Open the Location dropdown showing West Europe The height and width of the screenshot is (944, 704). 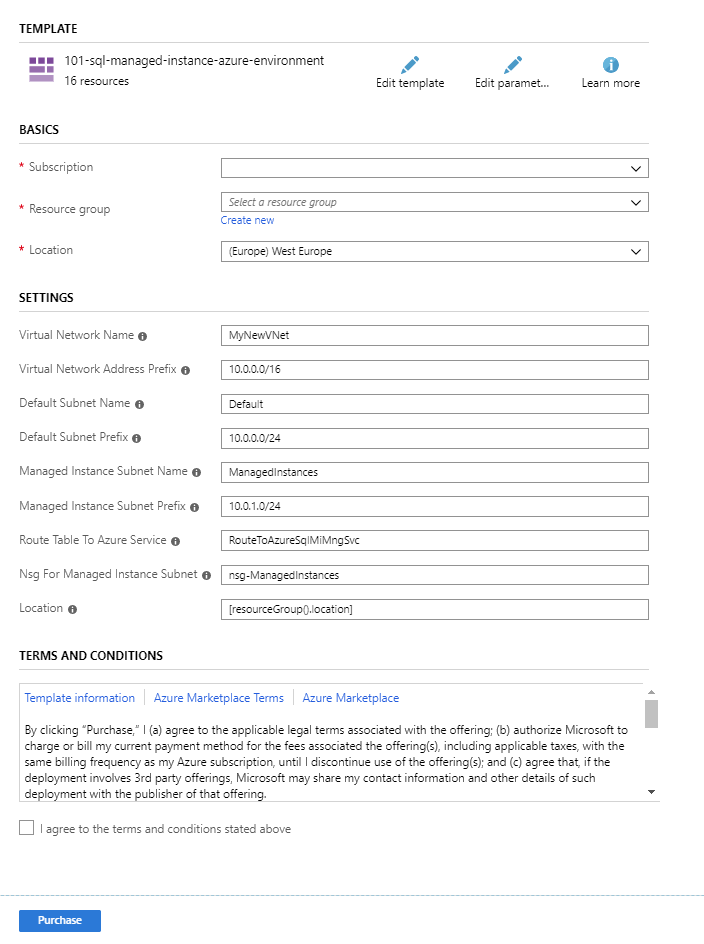[434, 251]
